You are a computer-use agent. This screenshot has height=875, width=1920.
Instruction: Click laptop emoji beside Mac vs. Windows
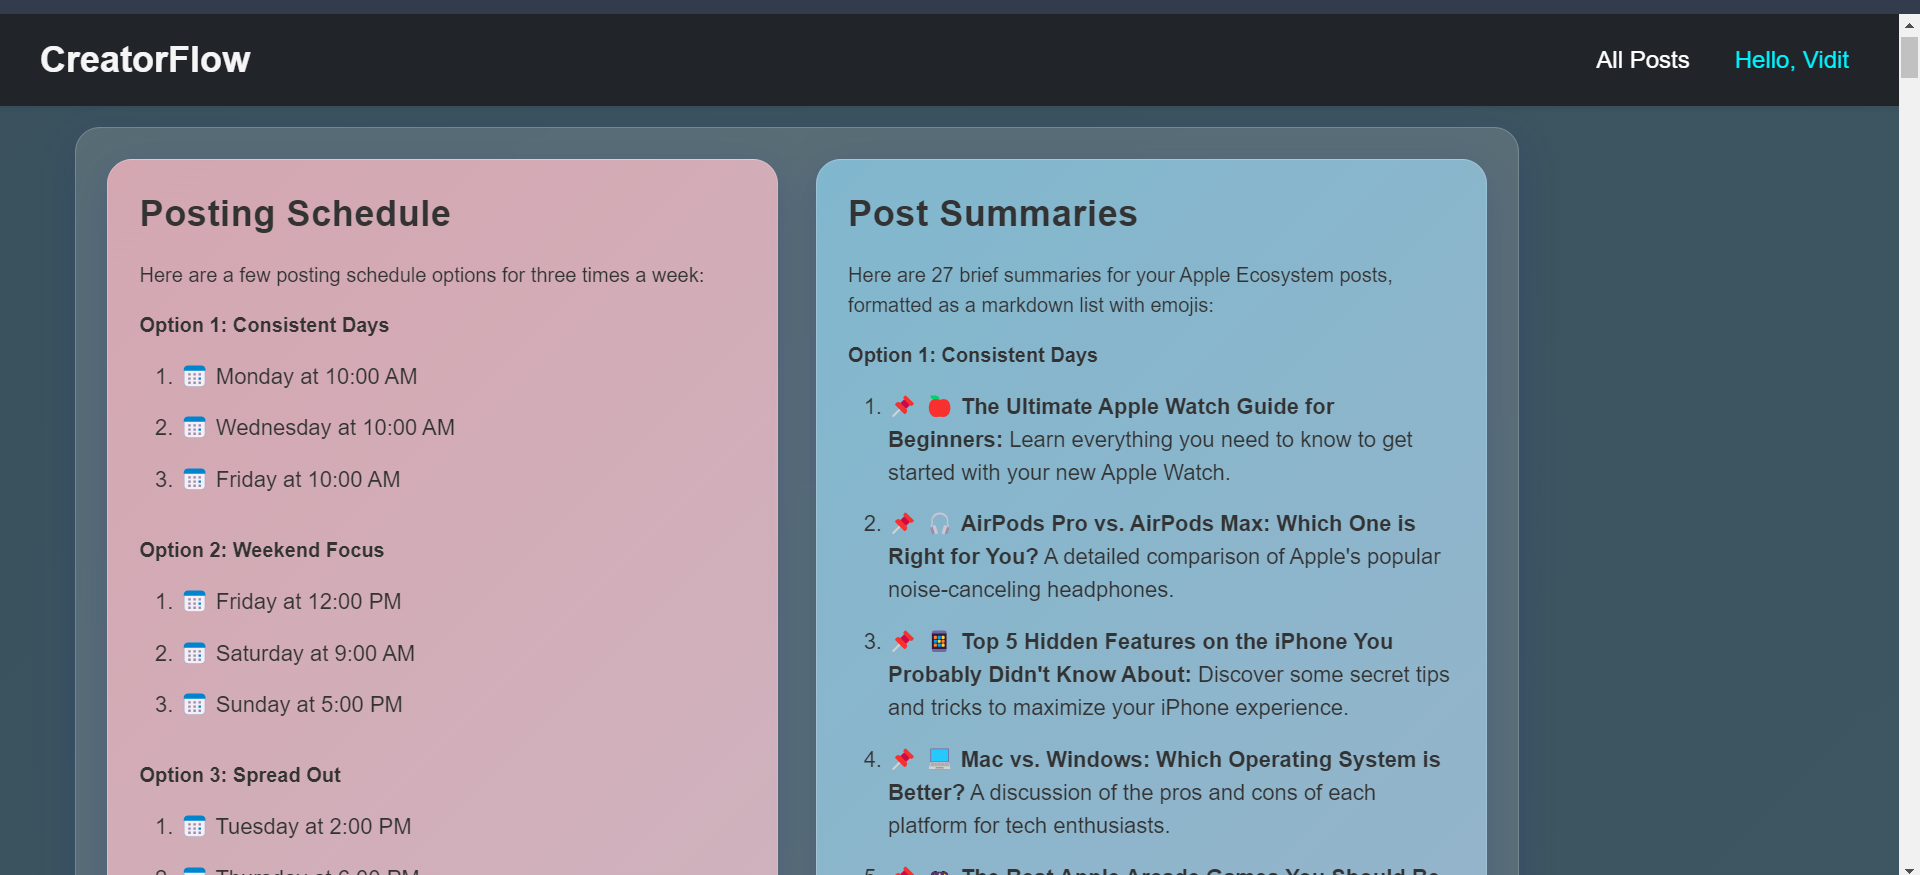939,759
